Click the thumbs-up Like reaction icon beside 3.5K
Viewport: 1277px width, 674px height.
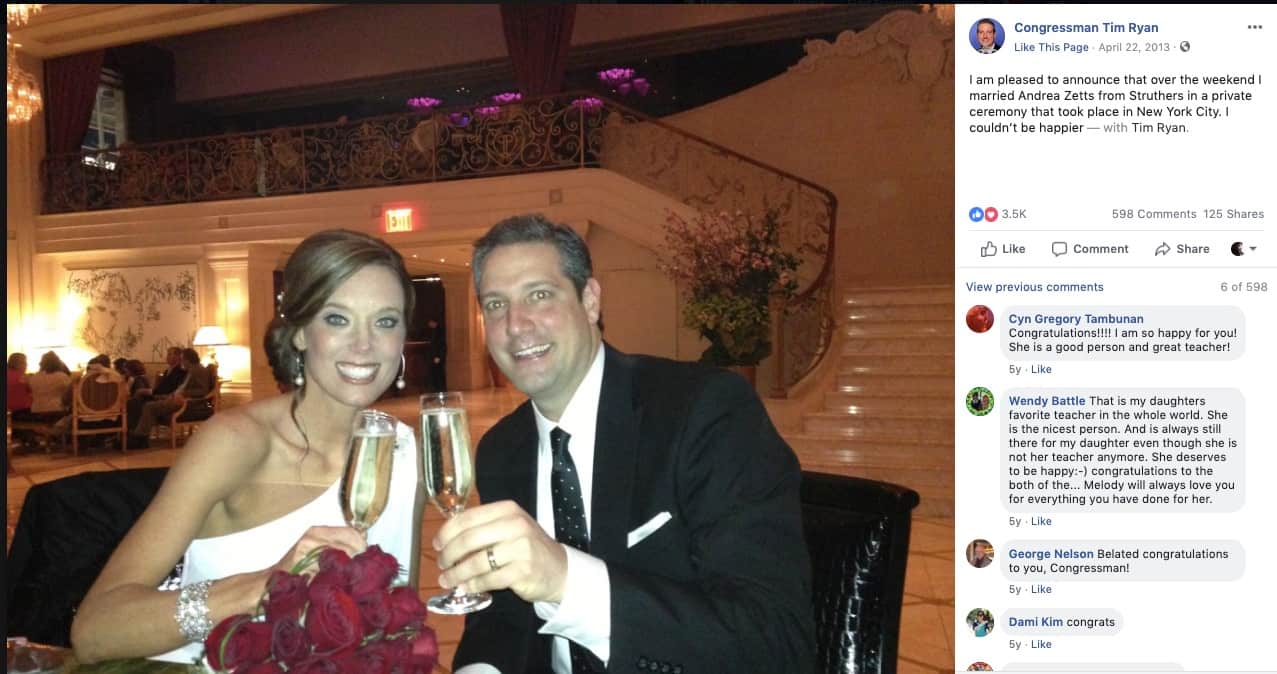point(976,214)
